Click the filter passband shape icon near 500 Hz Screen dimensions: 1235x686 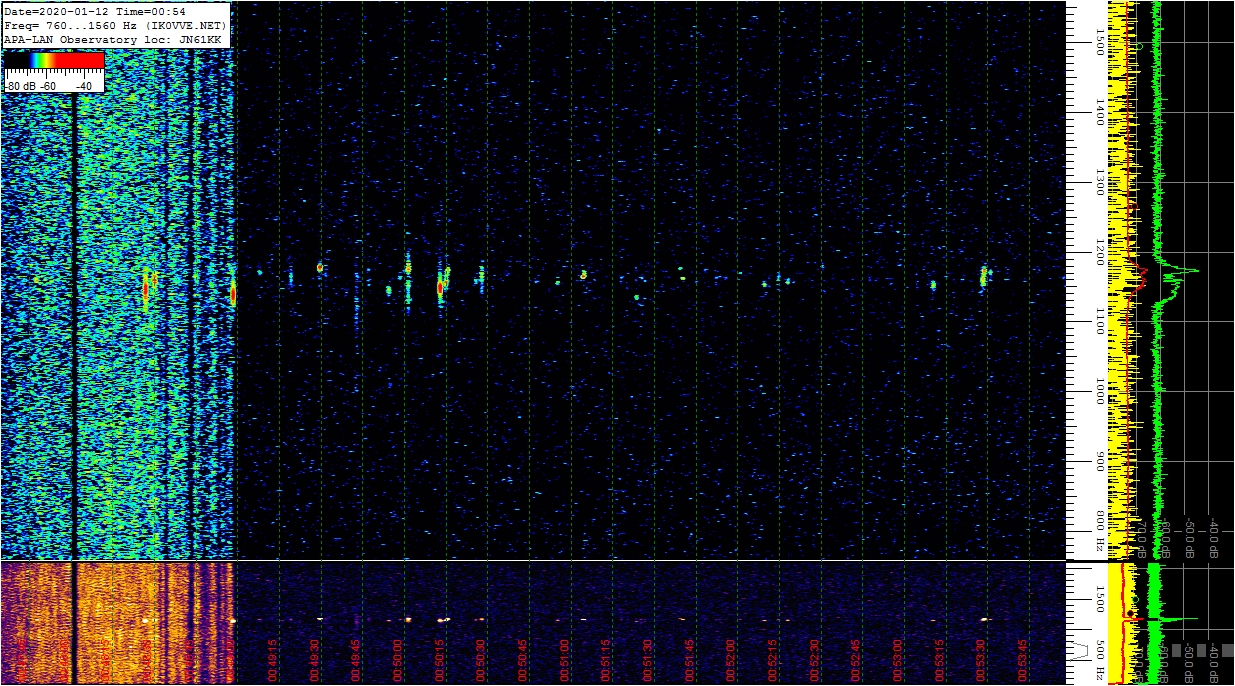click(x=1080, y=650)
